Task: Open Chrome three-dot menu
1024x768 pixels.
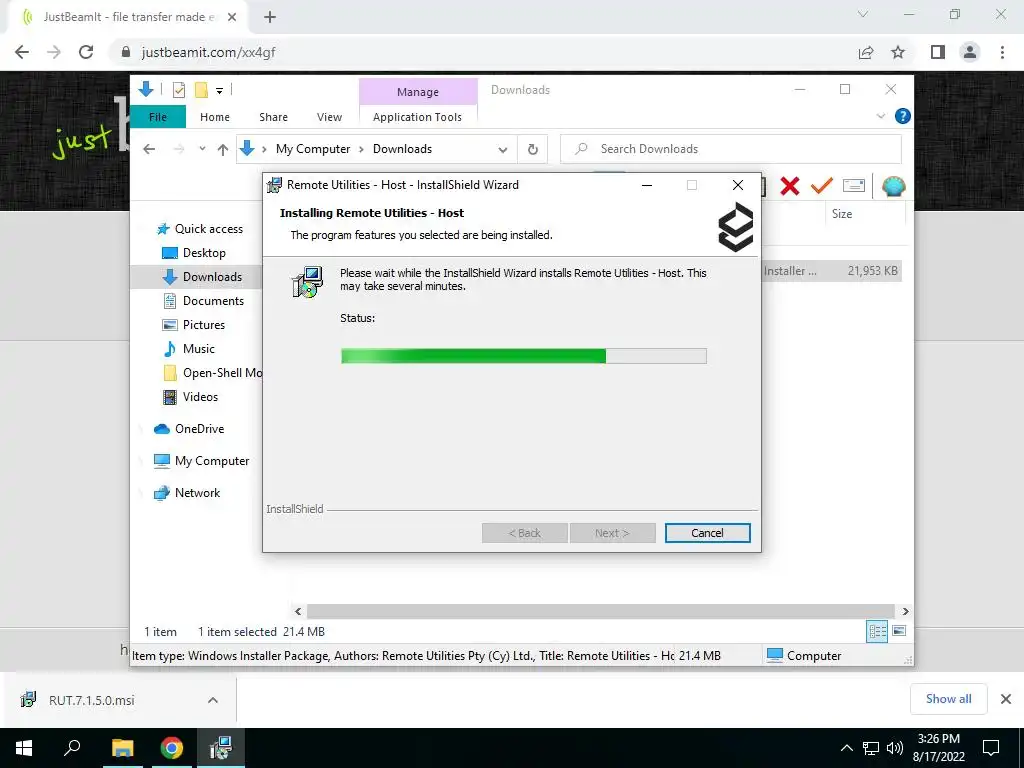Action: coord(1002,52)
